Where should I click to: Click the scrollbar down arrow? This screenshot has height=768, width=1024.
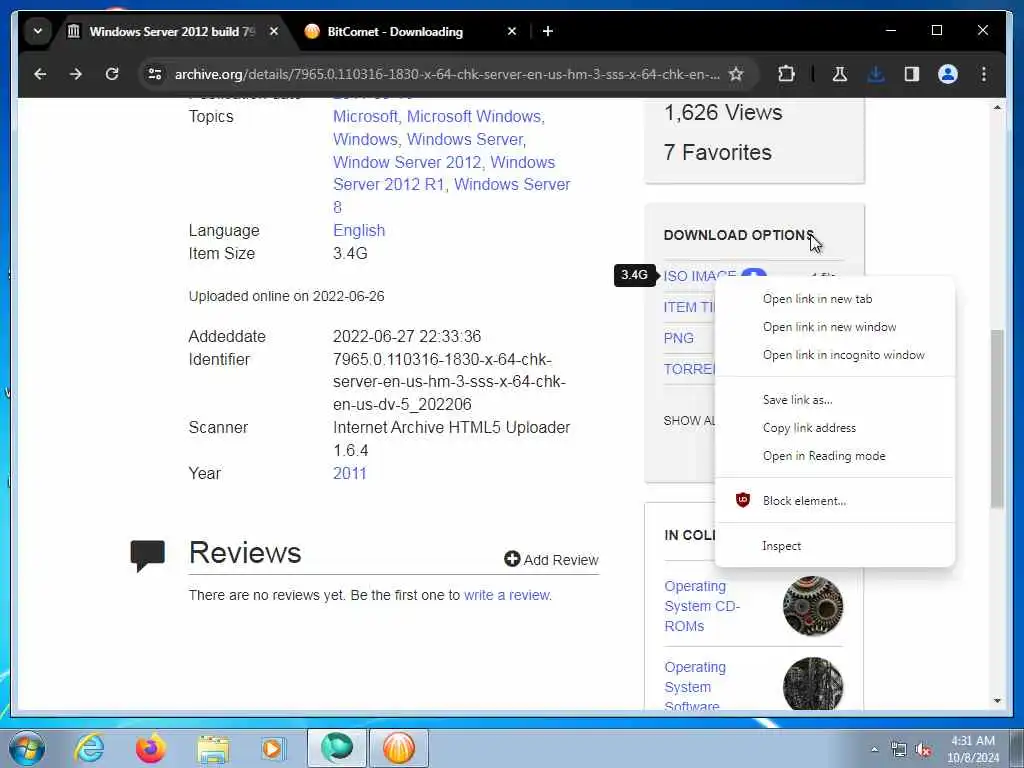point(997,701)
